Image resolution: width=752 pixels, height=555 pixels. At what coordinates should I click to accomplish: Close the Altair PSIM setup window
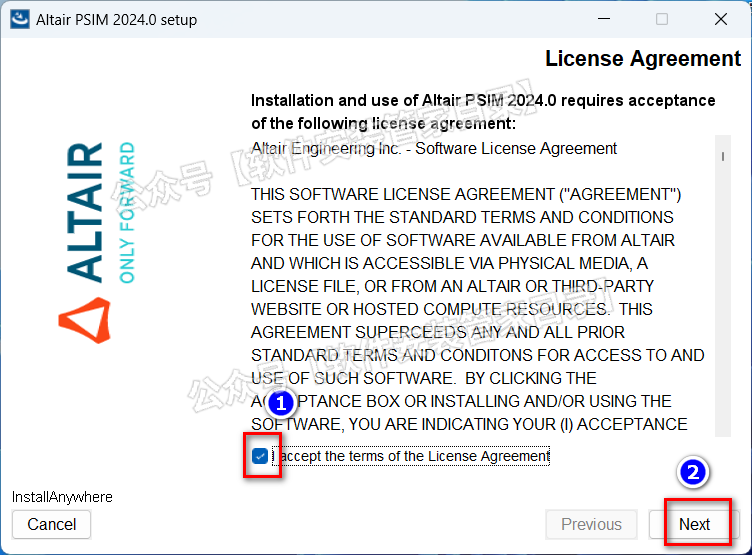[x=721, y=19]
